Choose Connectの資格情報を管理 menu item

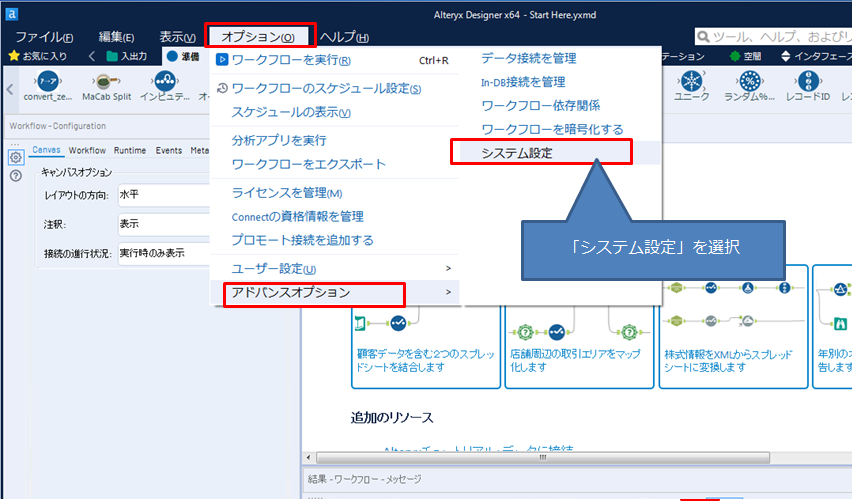point(334,216)
